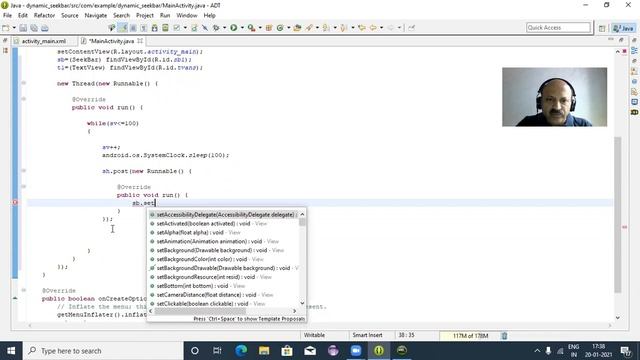Viewport: 640px width, 360px height.
Task: Click the error marker beside sb.set line
Action: click(x=15, y=202)
